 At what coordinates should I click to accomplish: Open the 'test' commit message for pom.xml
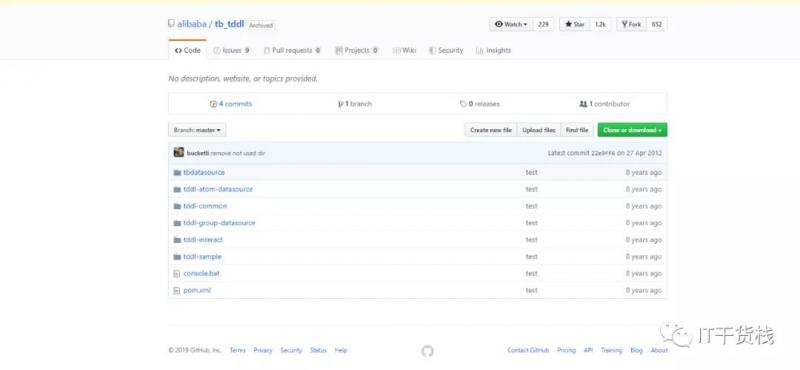(x=531, y=290)
